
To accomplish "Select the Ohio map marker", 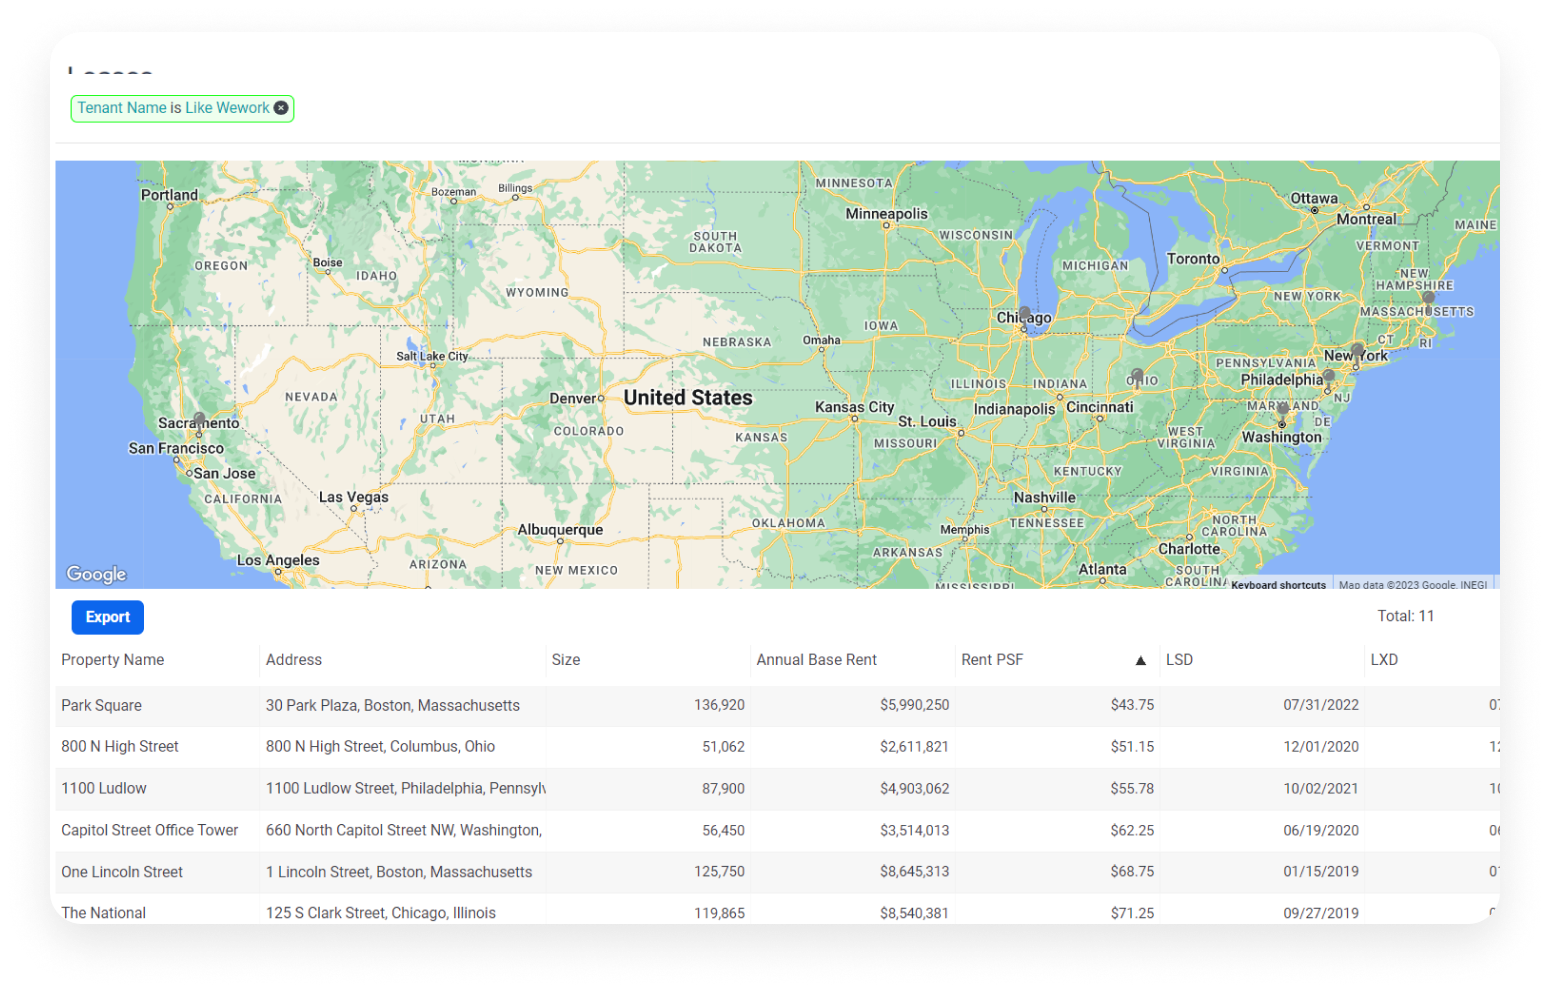I will [1137, 373].
